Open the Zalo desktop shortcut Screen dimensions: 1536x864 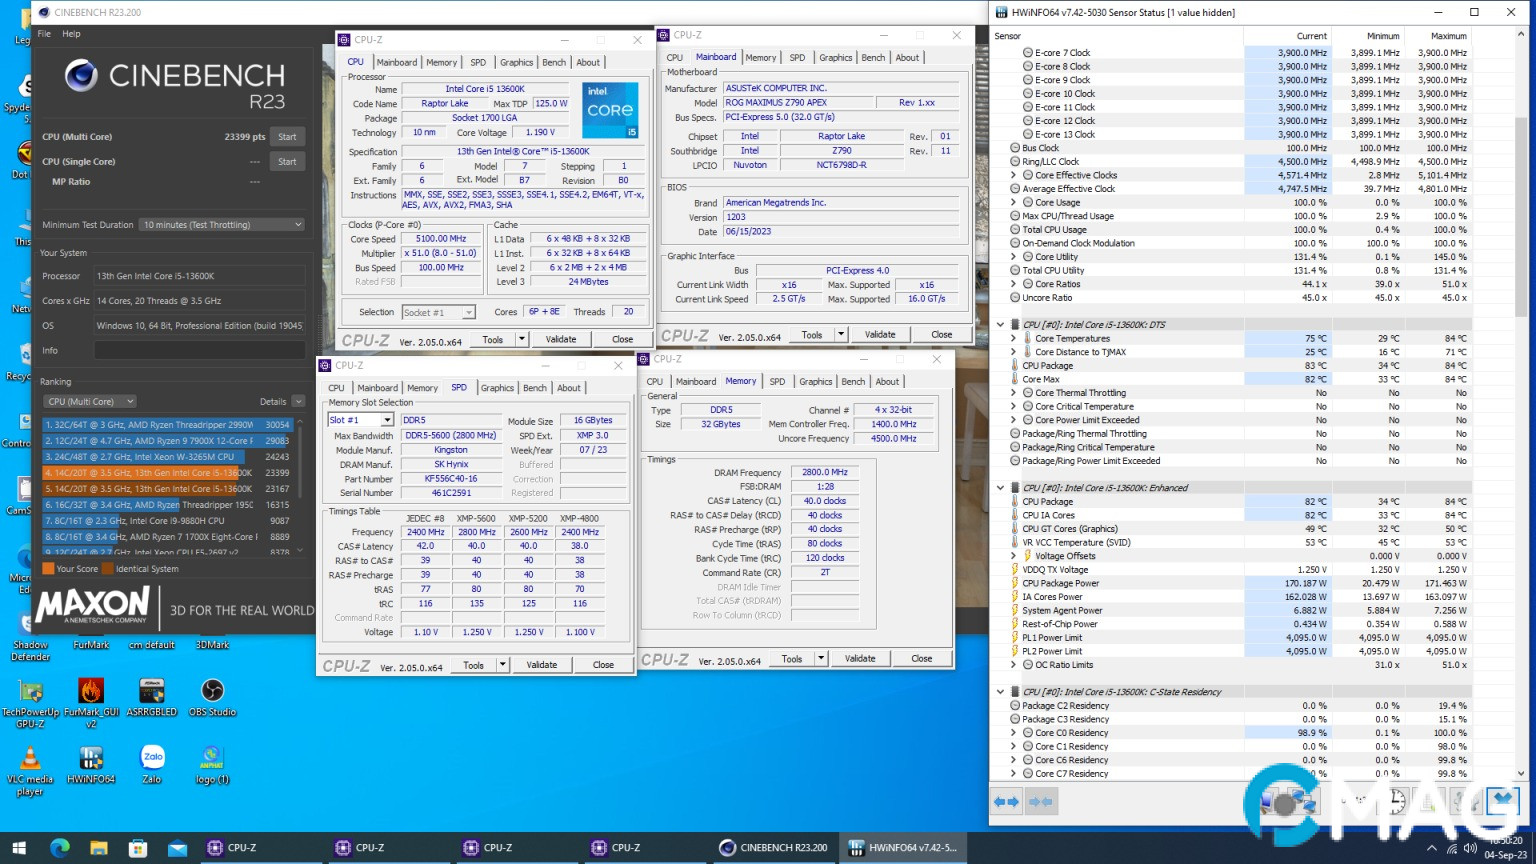[x=152, y=758]
